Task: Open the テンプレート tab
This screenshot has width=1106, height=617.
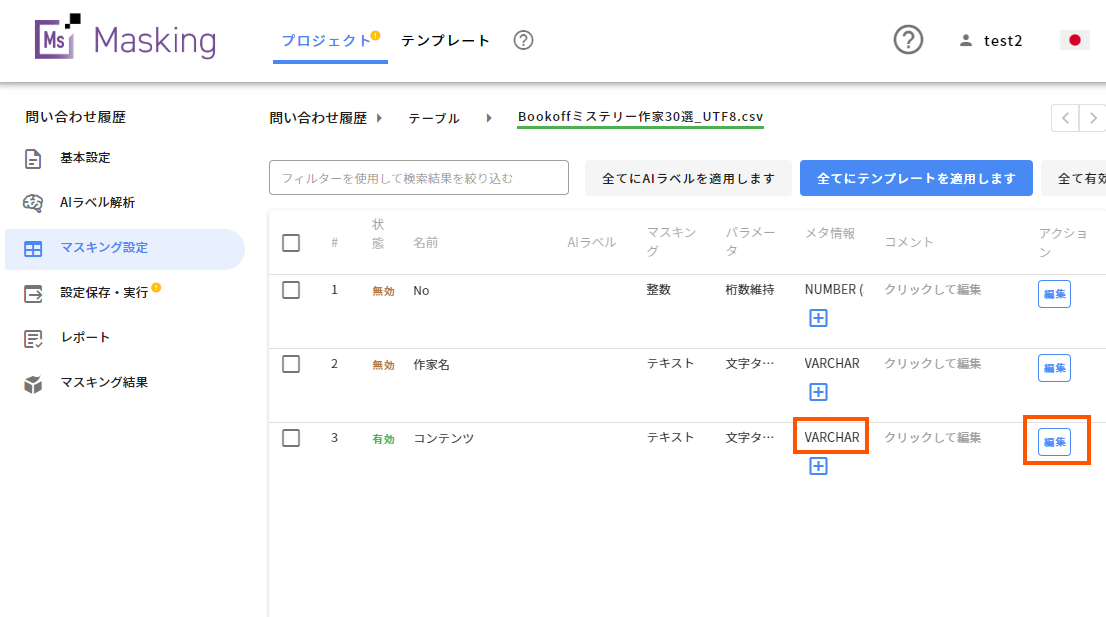Action: pyautogui.click(x=445, y=40)
